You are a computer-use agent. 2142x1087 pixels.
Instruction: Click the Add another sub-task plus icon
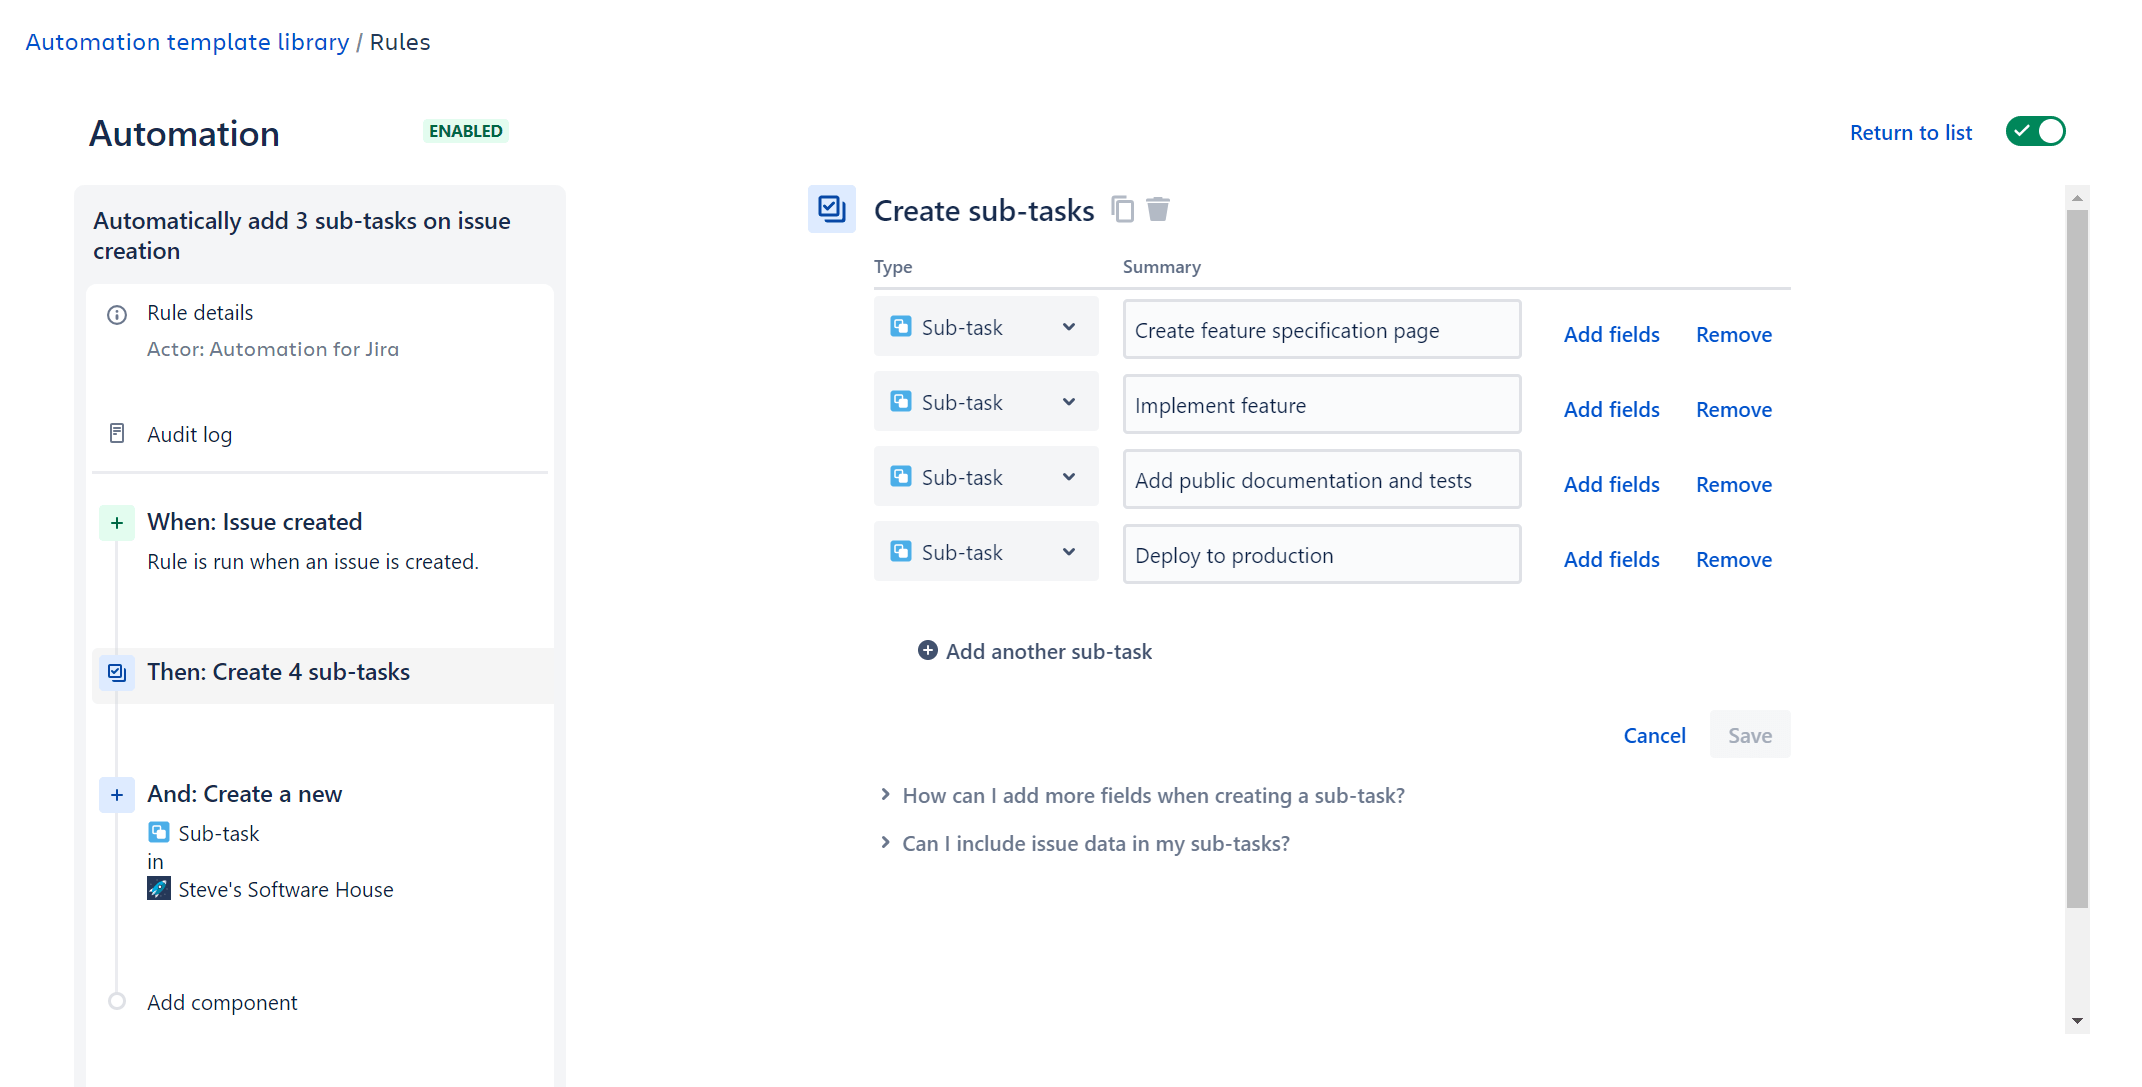(x=926, y=650)
